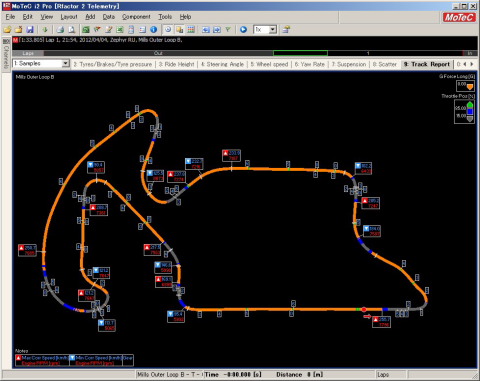Click the details list icon in toolbar
The image size is (480, 381).
(x=142, y=30)
